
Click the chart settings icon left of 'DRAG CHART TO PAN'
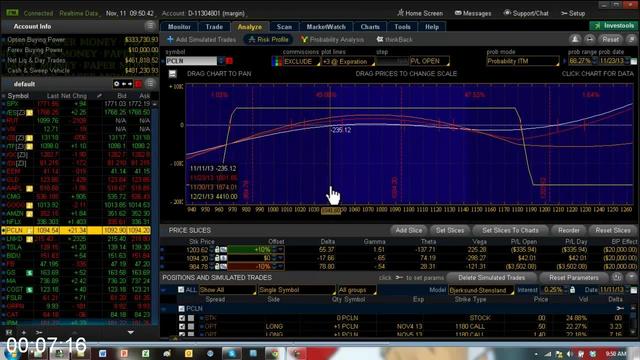tap(173, 74)
